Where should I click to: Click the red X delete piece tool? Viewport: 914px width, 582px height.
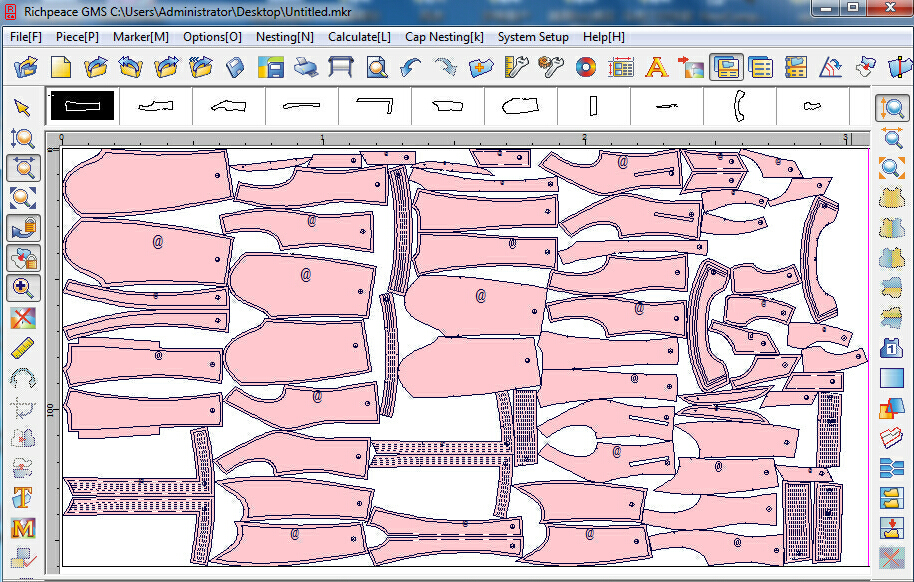point(23,318)
